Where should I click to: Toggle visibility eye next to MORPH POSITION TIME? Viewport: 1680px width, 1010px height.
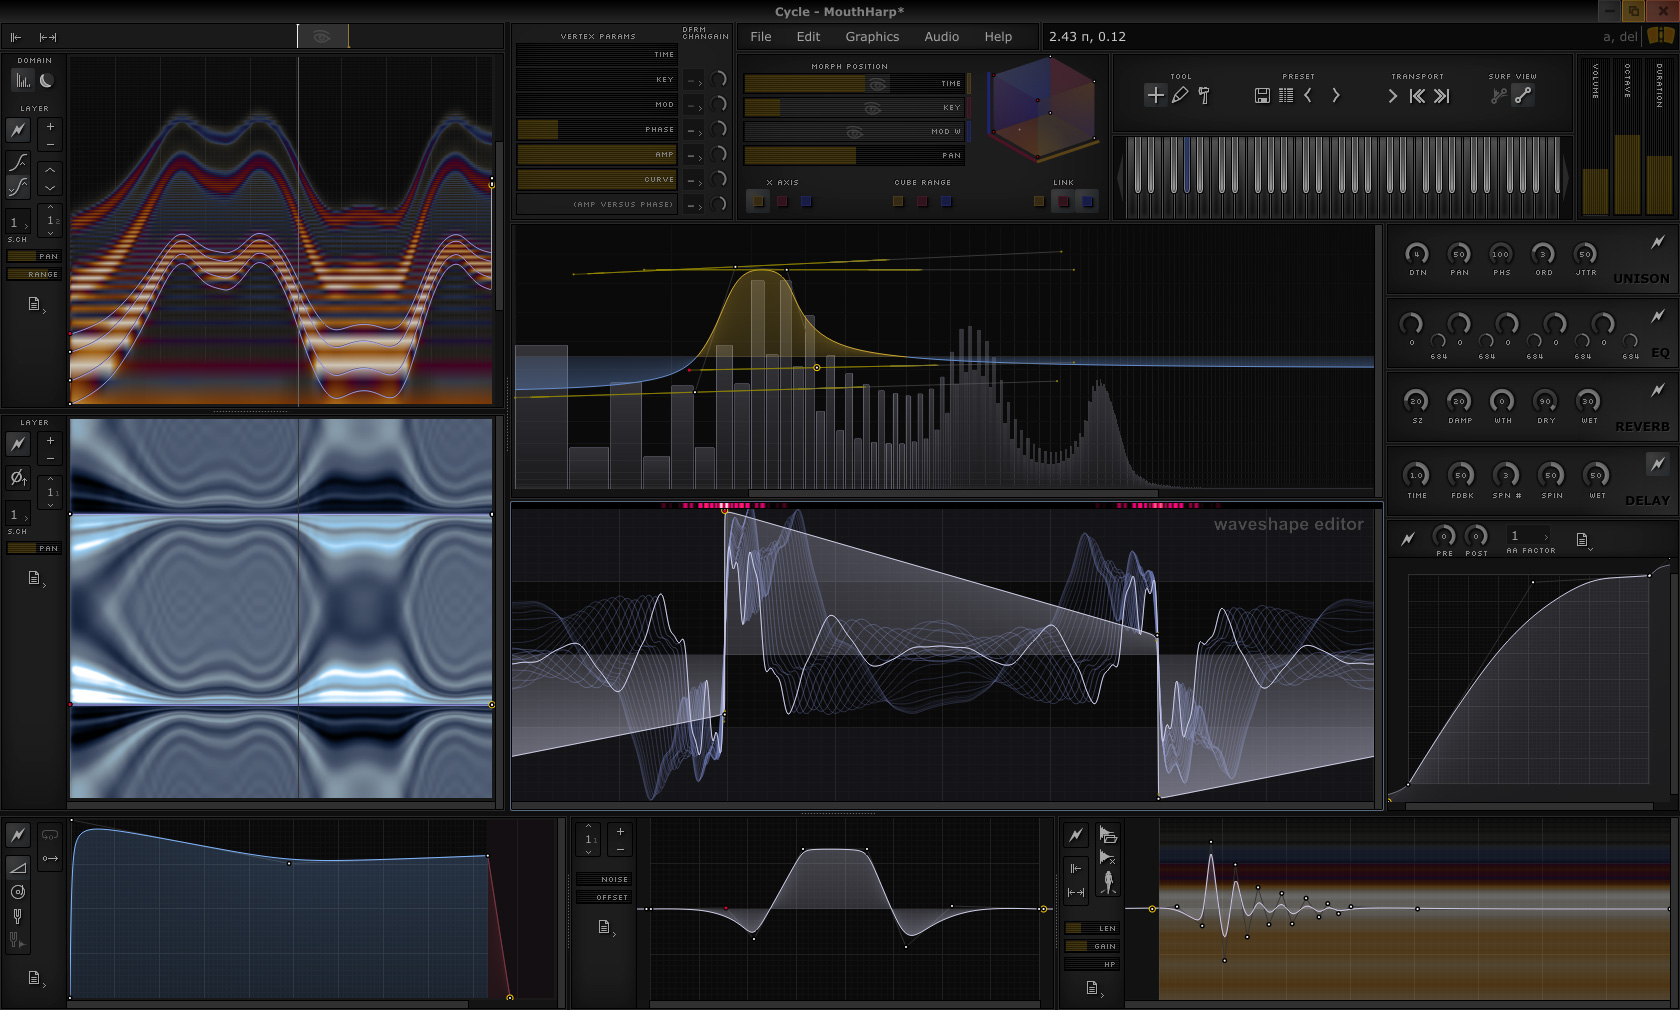click(x=878, y=84)
